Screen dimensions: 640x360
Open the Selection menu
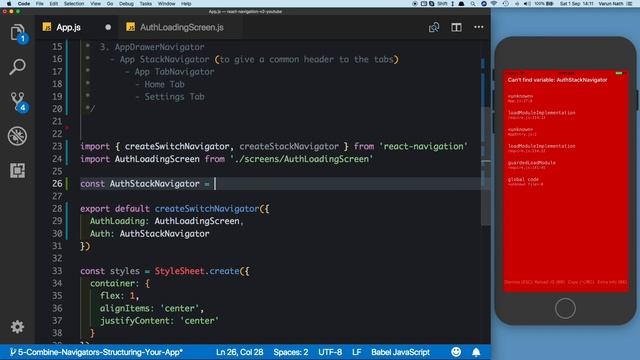point(74,4)
